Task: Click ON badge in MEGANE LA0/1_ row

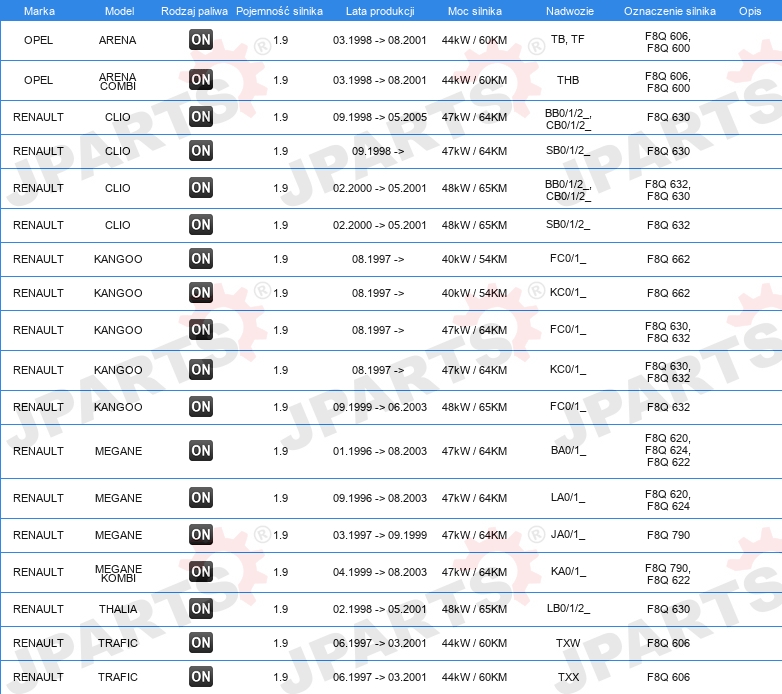Action: pyautogui.click(x=201, y=498)
